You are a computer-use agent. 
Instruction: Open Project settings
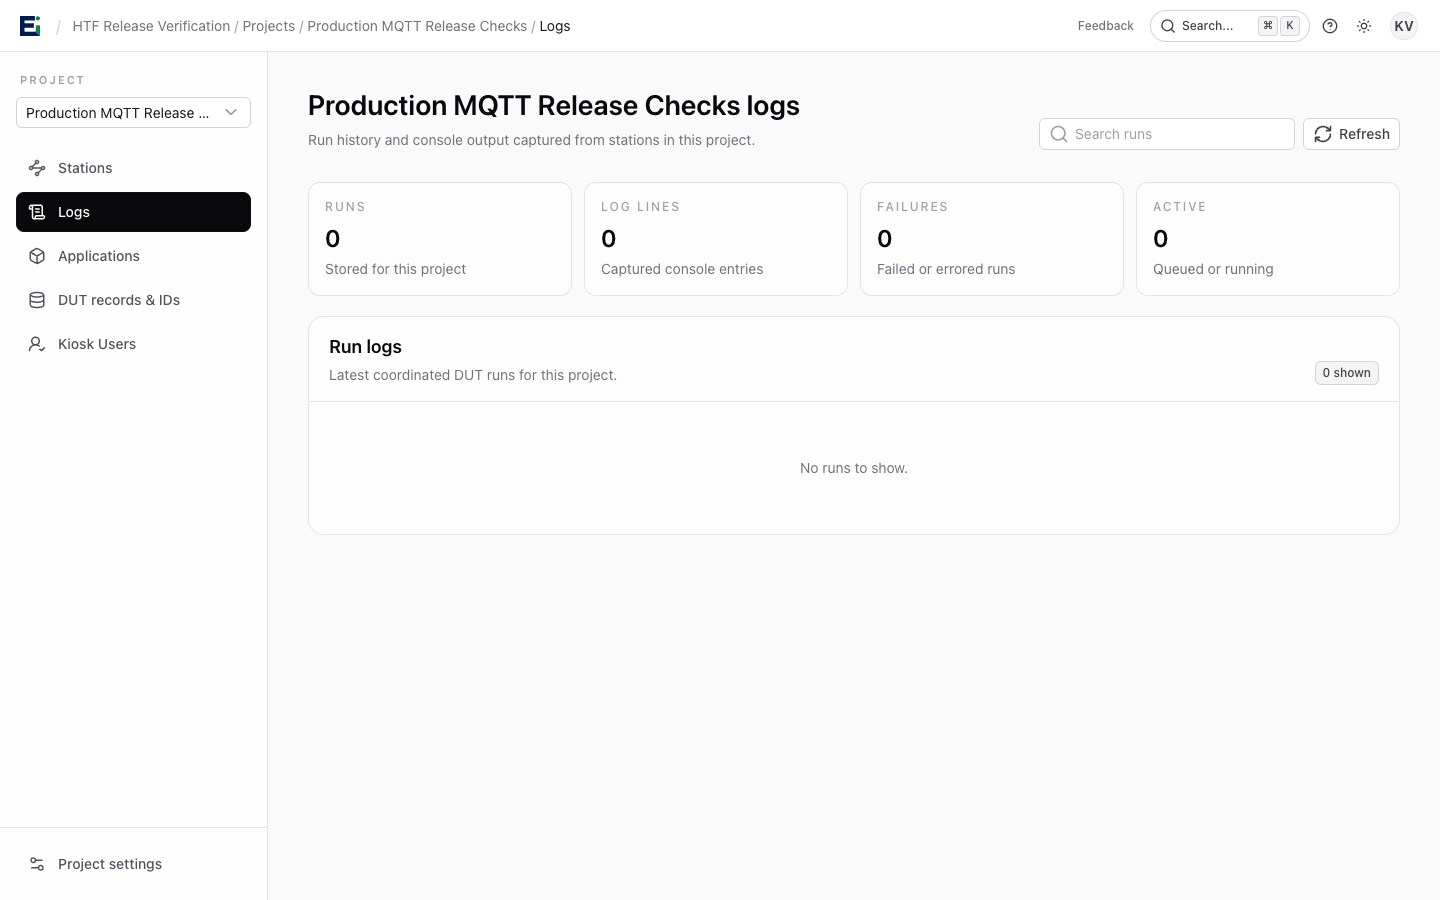(x=133, y=864)
